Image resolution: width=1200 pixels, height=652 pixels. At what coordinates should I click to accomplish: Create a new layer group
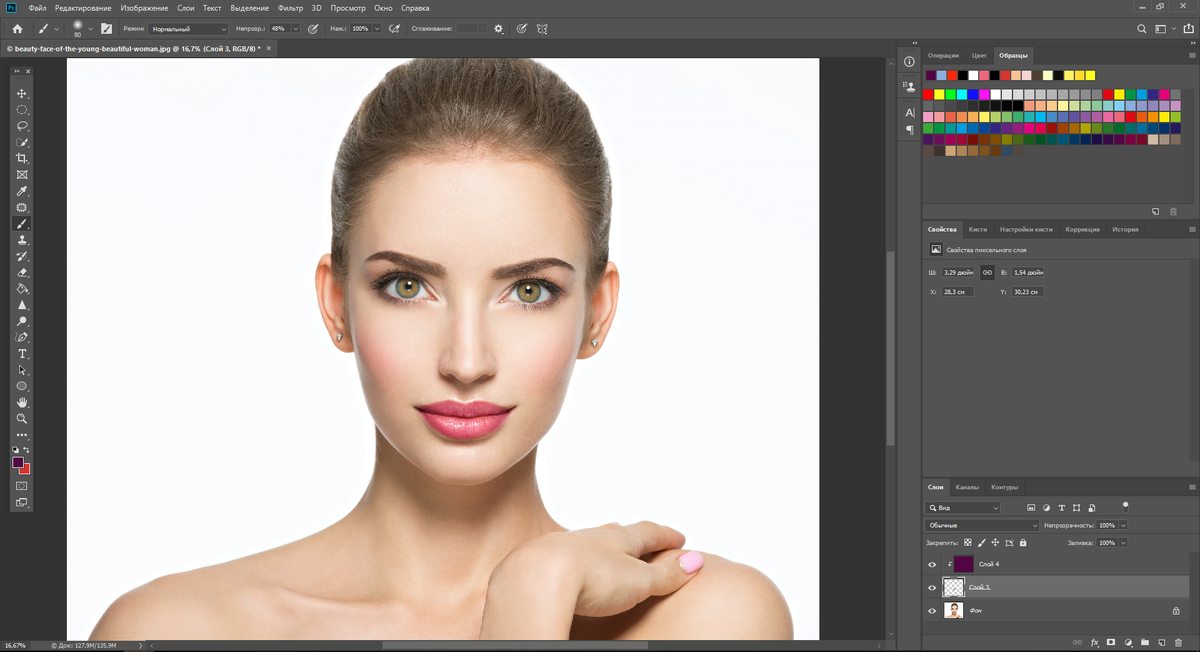1145,642
